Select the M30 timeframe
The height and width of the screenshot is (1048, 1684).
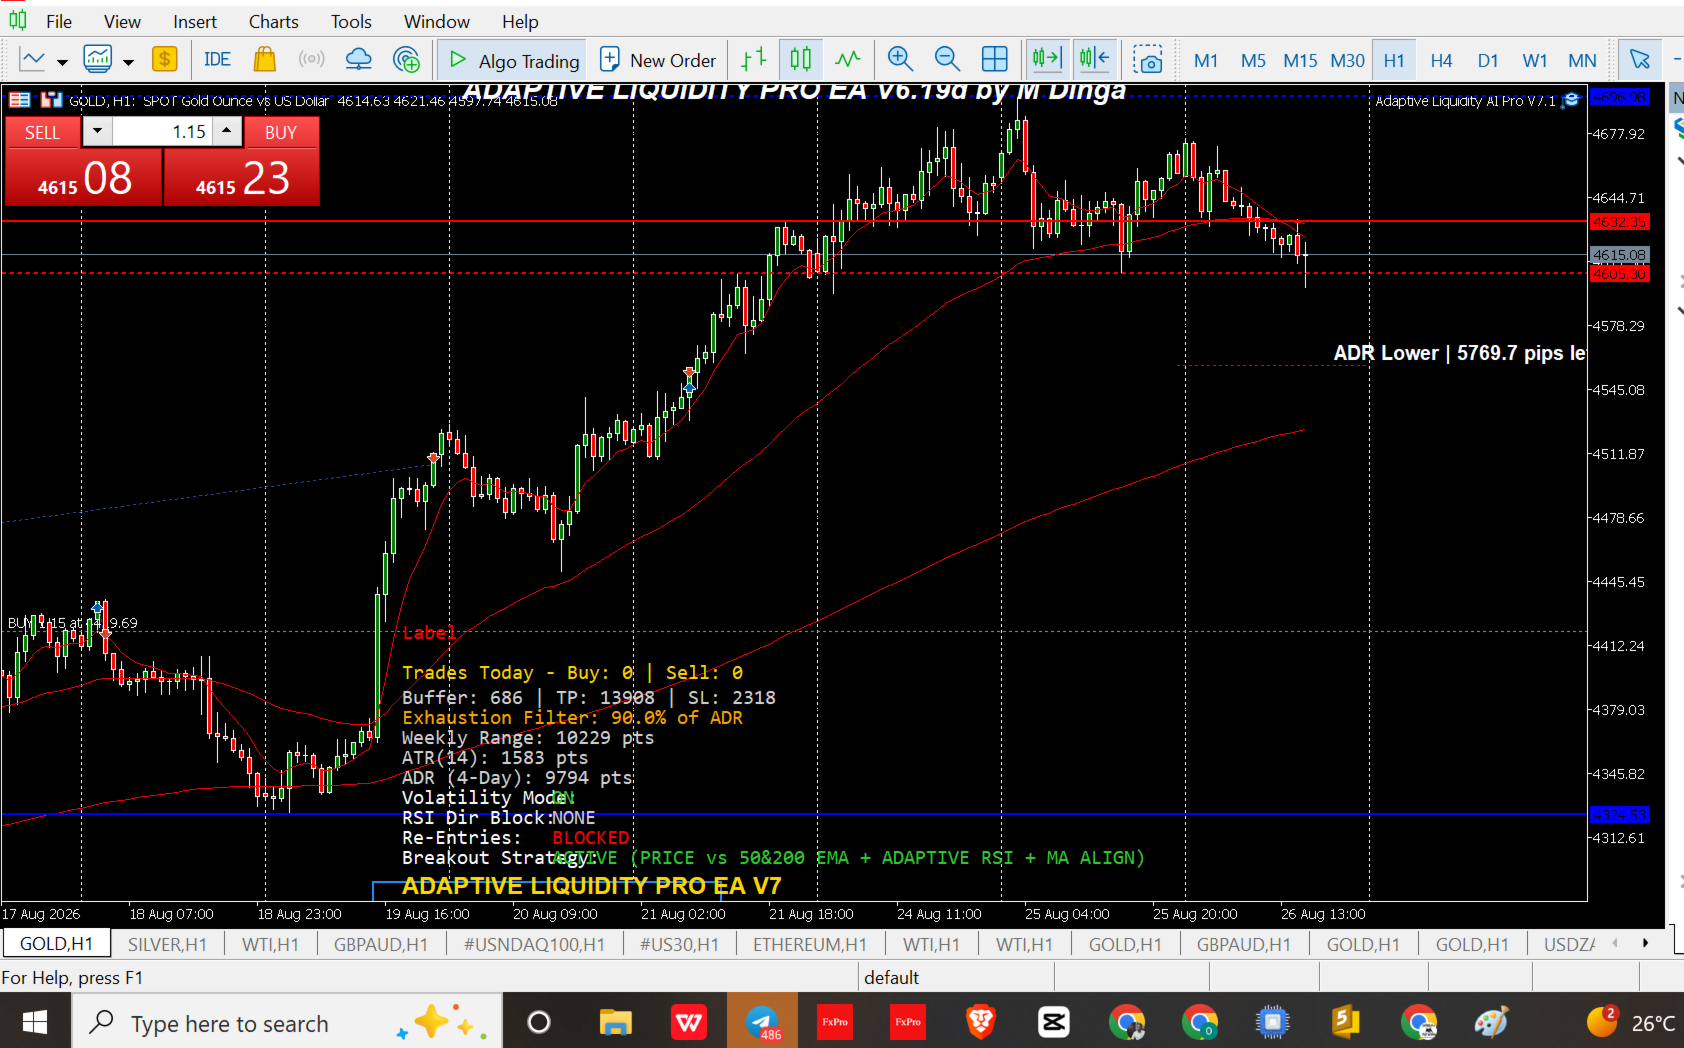1347,61
